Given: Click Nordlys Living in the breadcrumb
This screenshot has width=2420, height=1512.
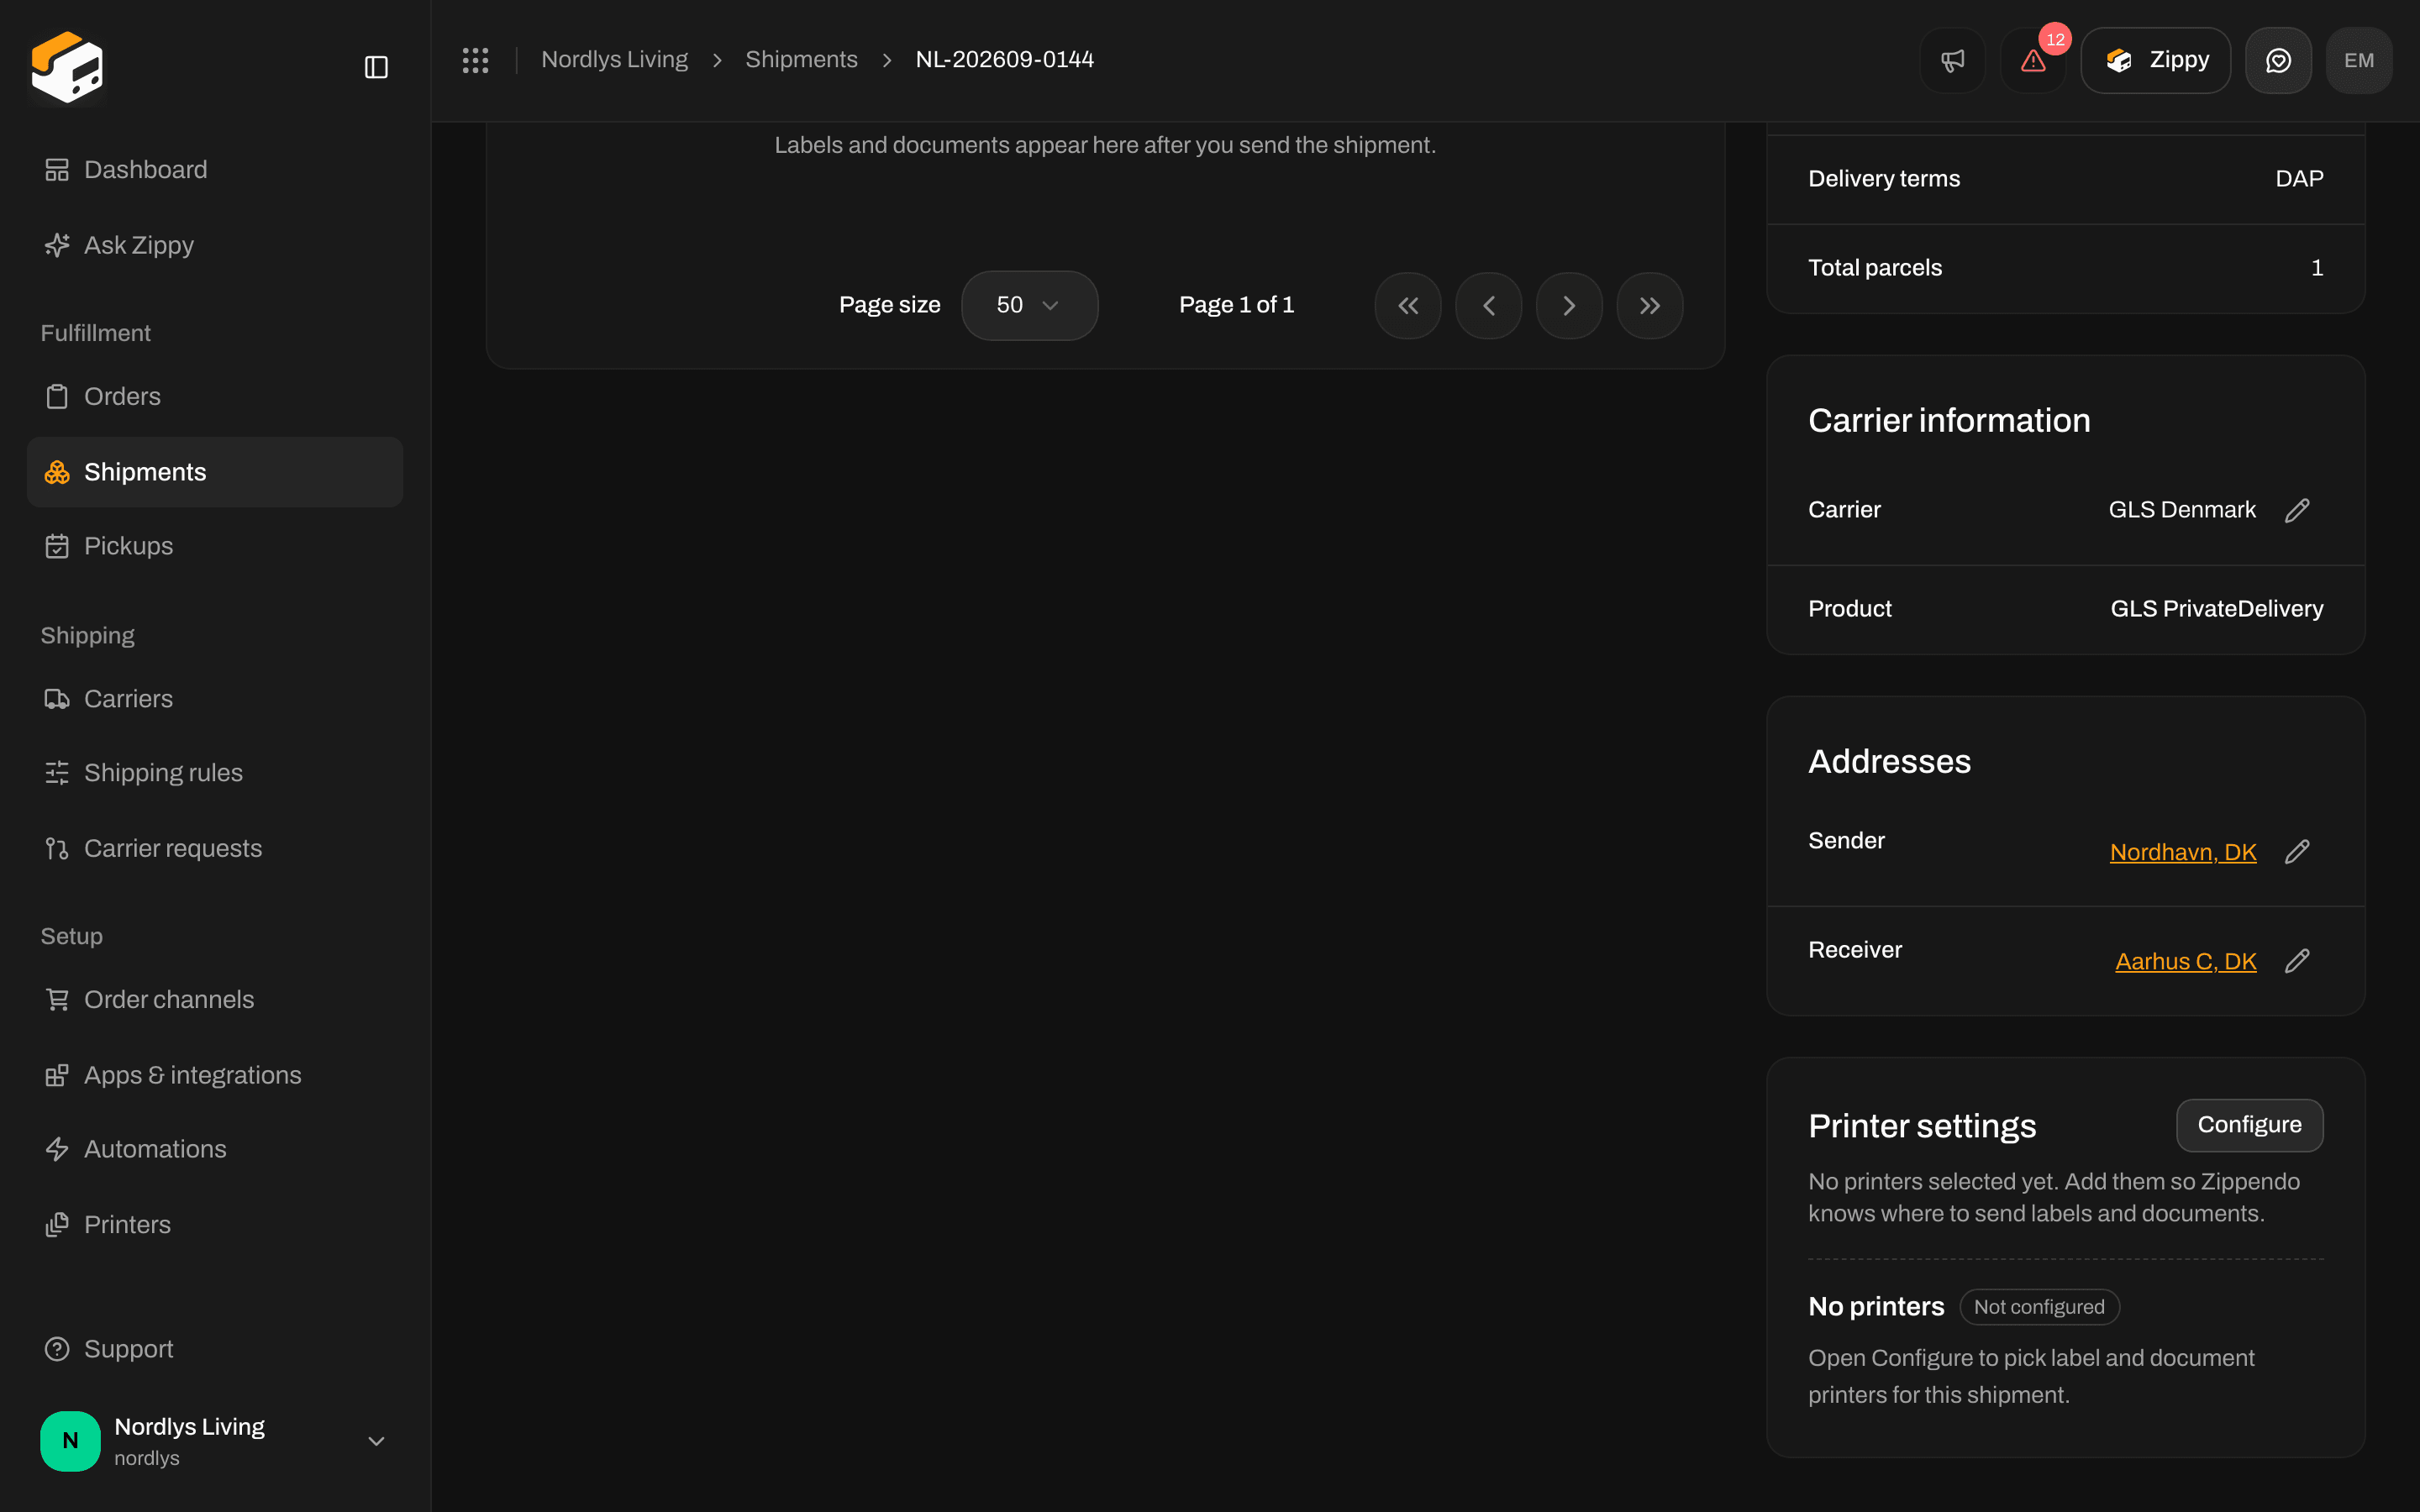Looking at the screenshot, I should (614, 60).
